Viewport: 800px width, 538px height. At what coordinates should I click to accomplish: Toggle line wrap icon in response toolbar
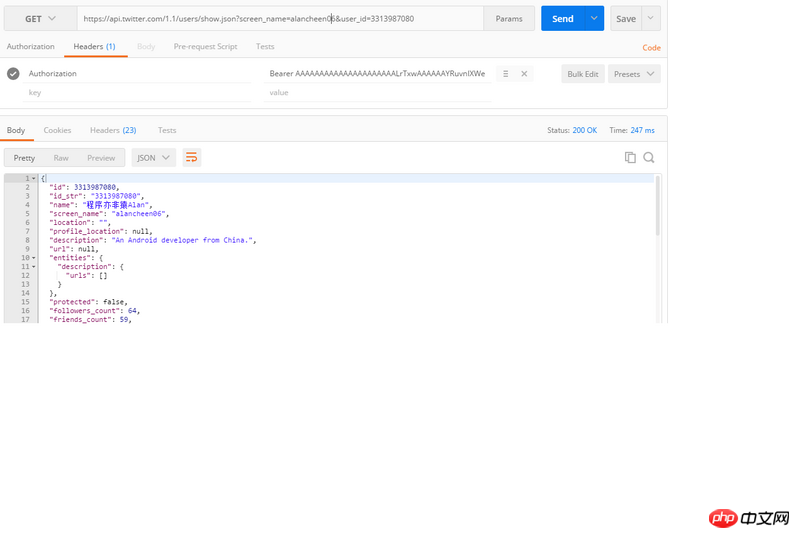pyautogui.click(x=191, y=157)
